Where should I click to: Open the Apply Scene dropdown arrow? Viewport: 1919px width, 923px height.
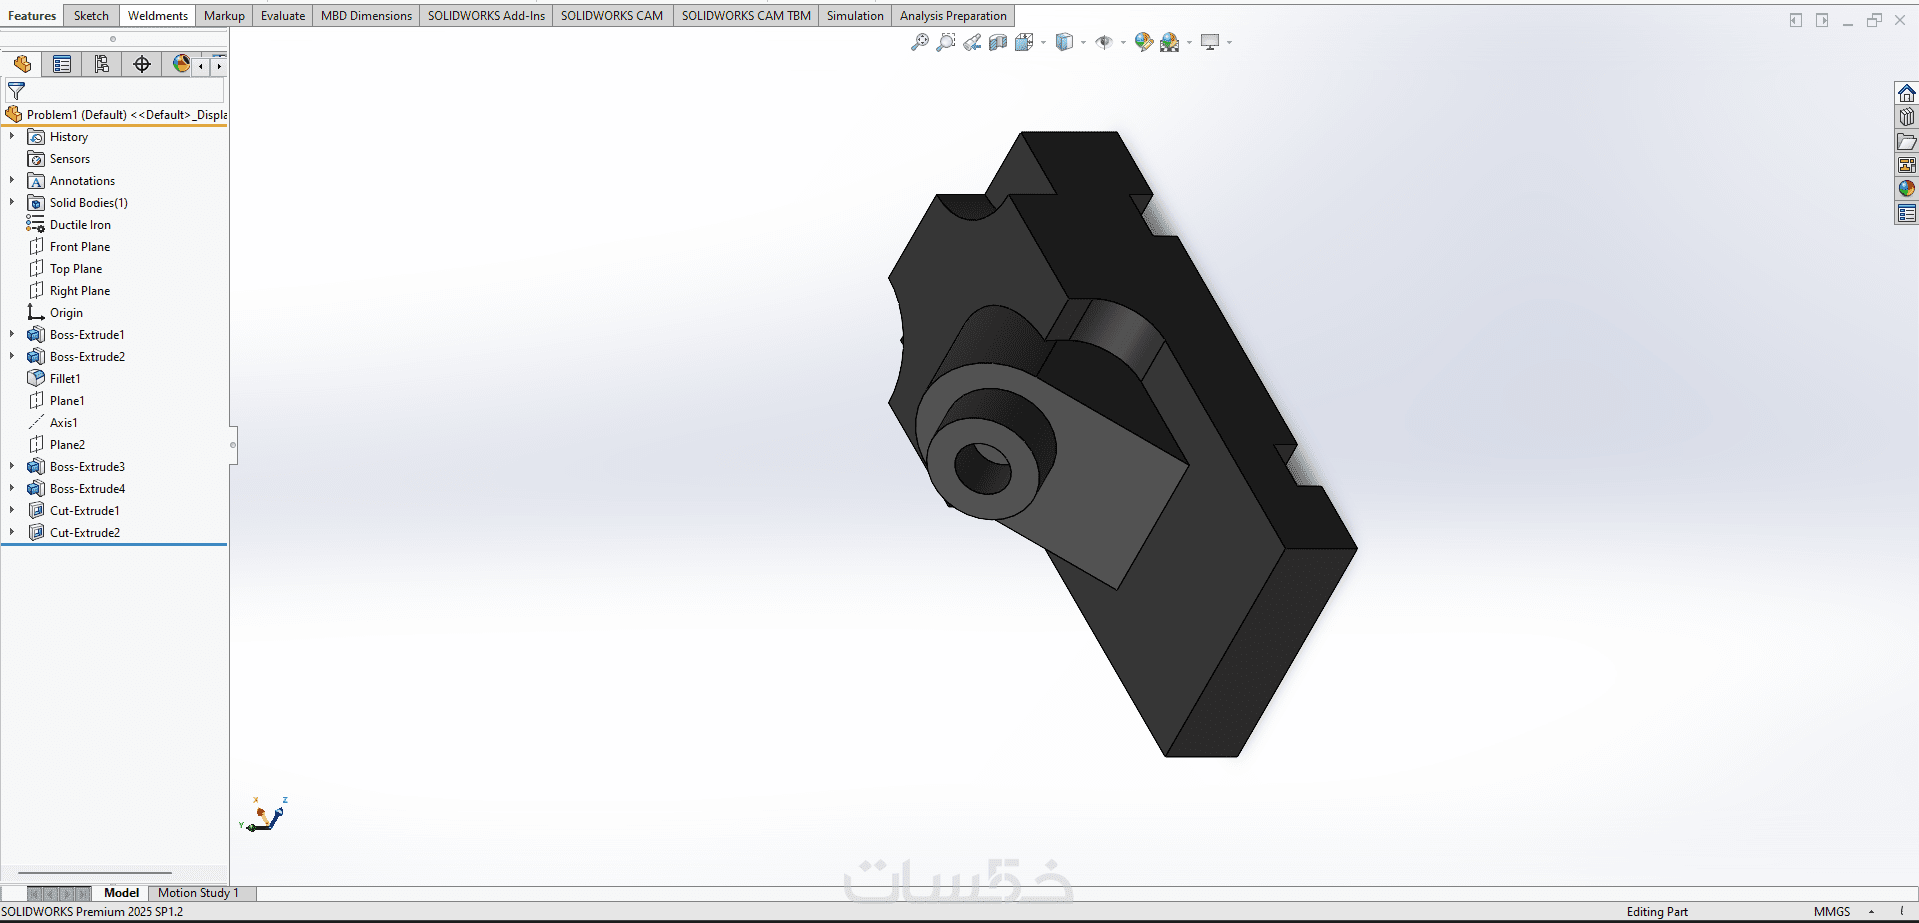[x=1189, y=42]
